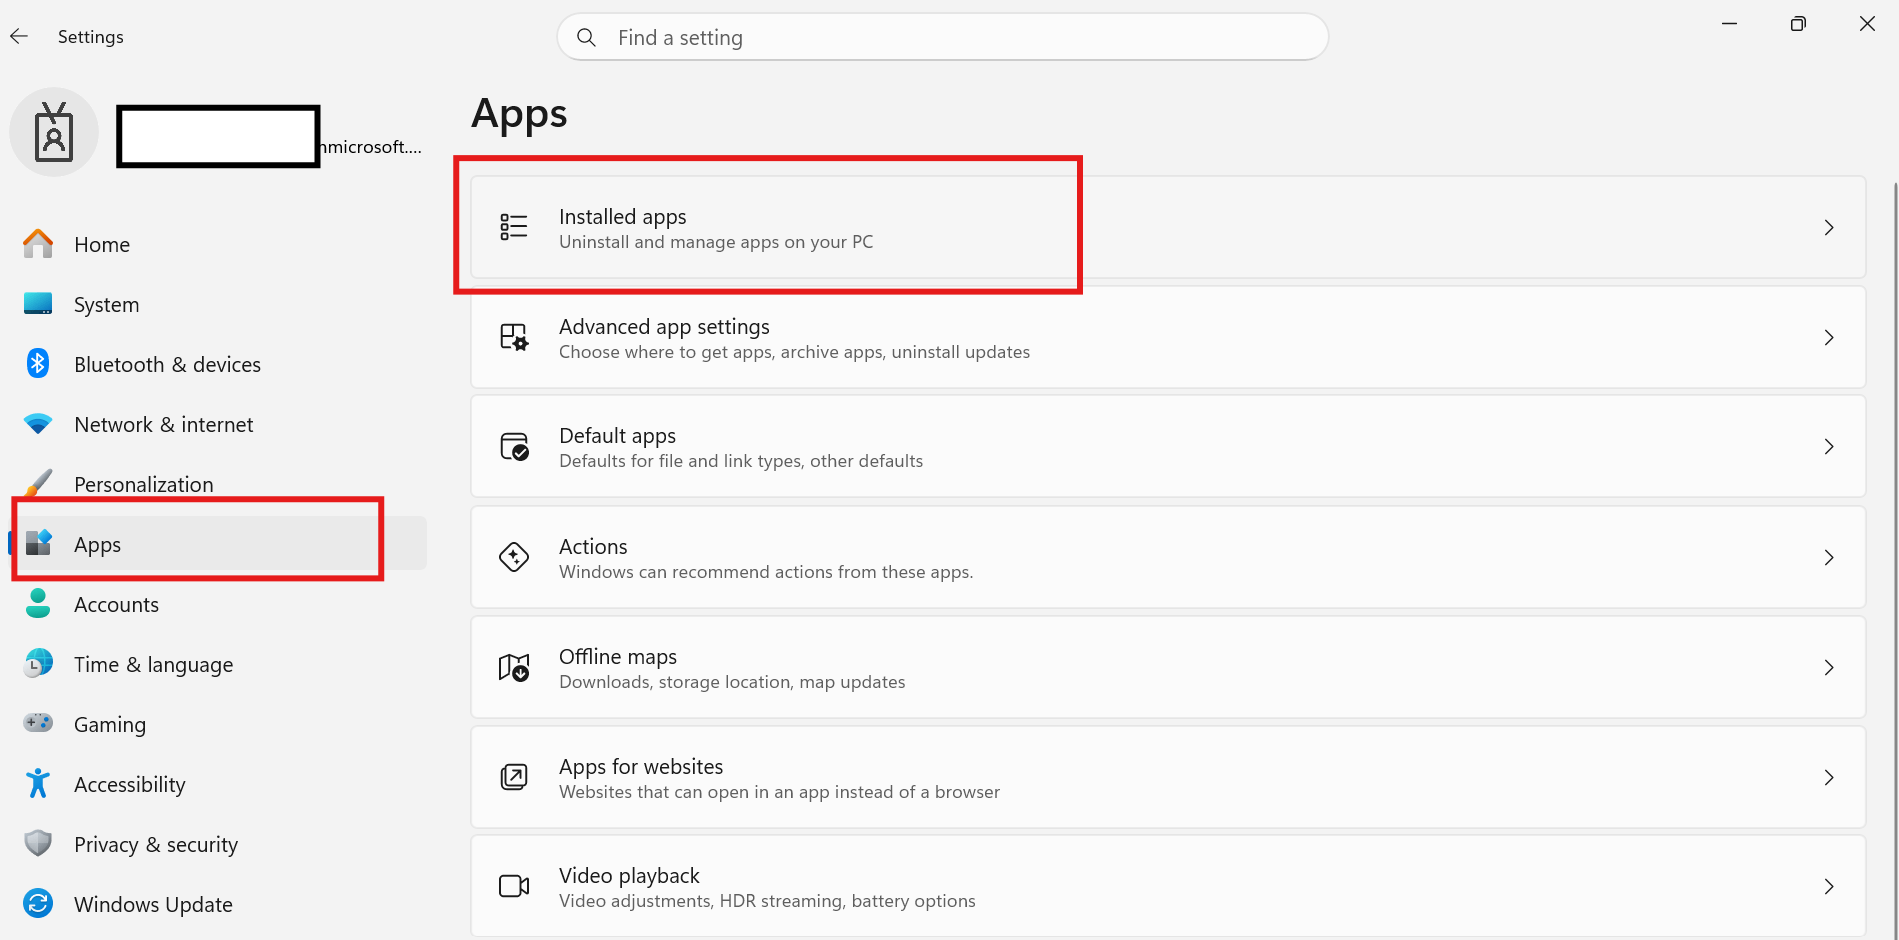The height and width of the screenshot is (940, 1899).
Task: Click the back arrow in Settings header
Action: coord(19,37)
